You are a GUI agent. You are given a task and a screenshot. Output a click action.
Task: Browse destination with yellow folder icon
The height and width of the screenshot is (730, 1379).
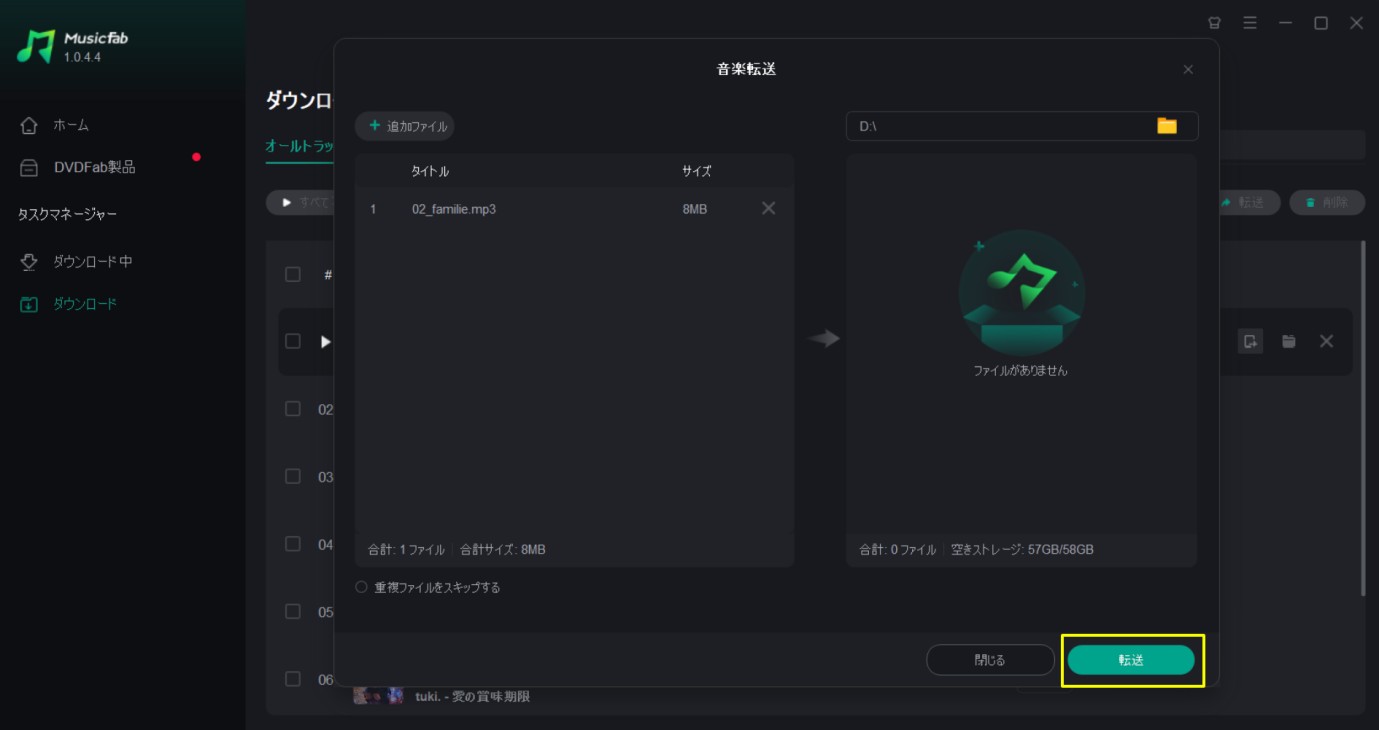(1167, 126)
